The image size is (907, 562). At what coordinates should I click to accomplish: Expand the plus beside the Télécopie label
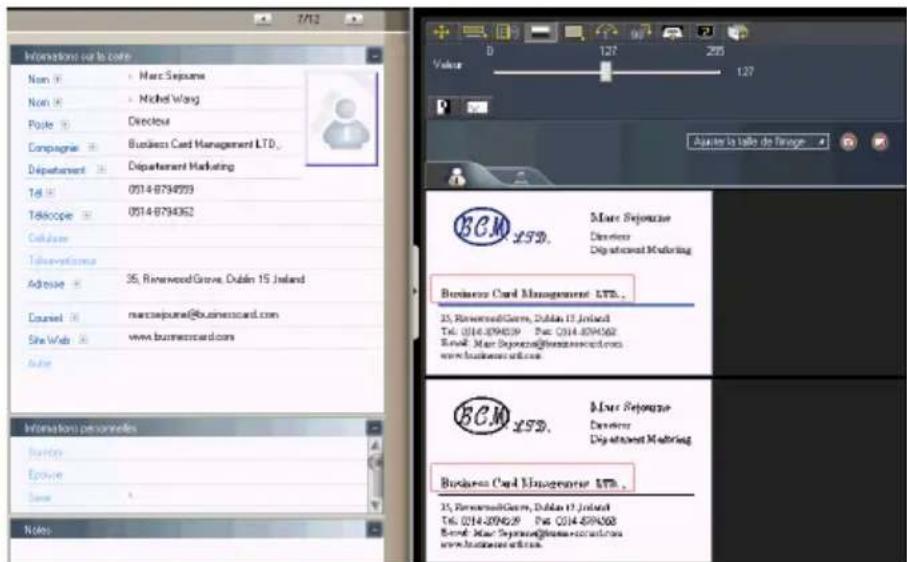pos(86,215)
